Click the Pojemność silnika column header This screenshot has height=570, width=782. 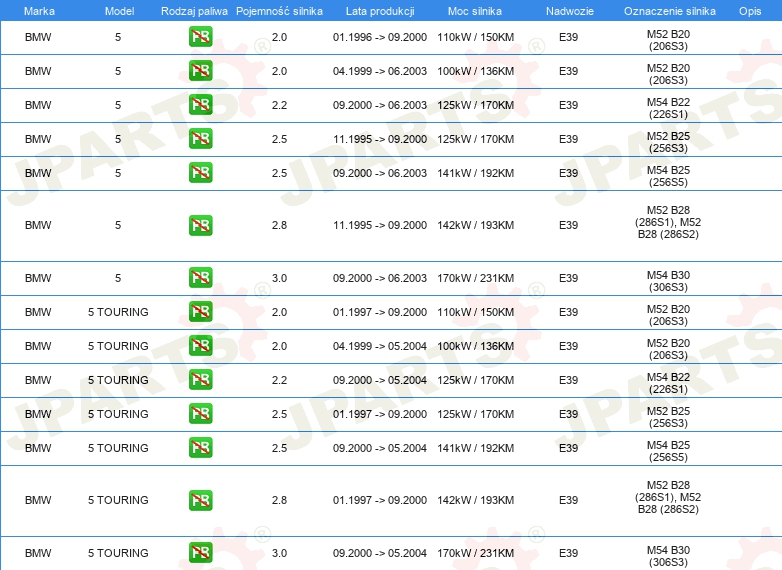click(x=279, y=11)
